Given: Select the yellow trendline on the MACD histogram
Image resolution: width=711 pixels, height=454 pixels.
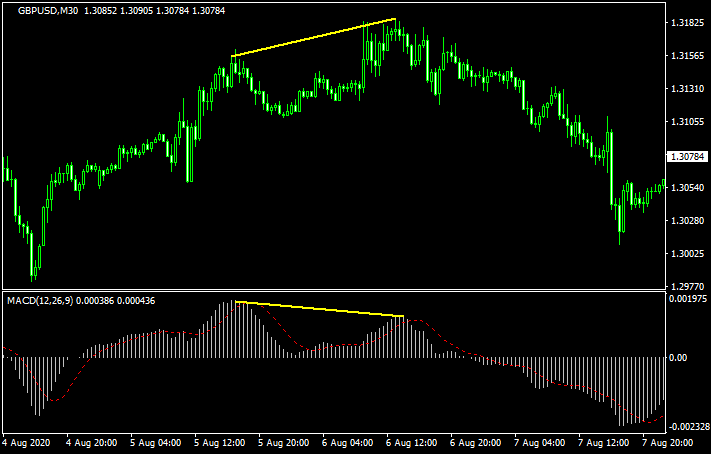Looking at the screenshot, I should pos(320,309).
